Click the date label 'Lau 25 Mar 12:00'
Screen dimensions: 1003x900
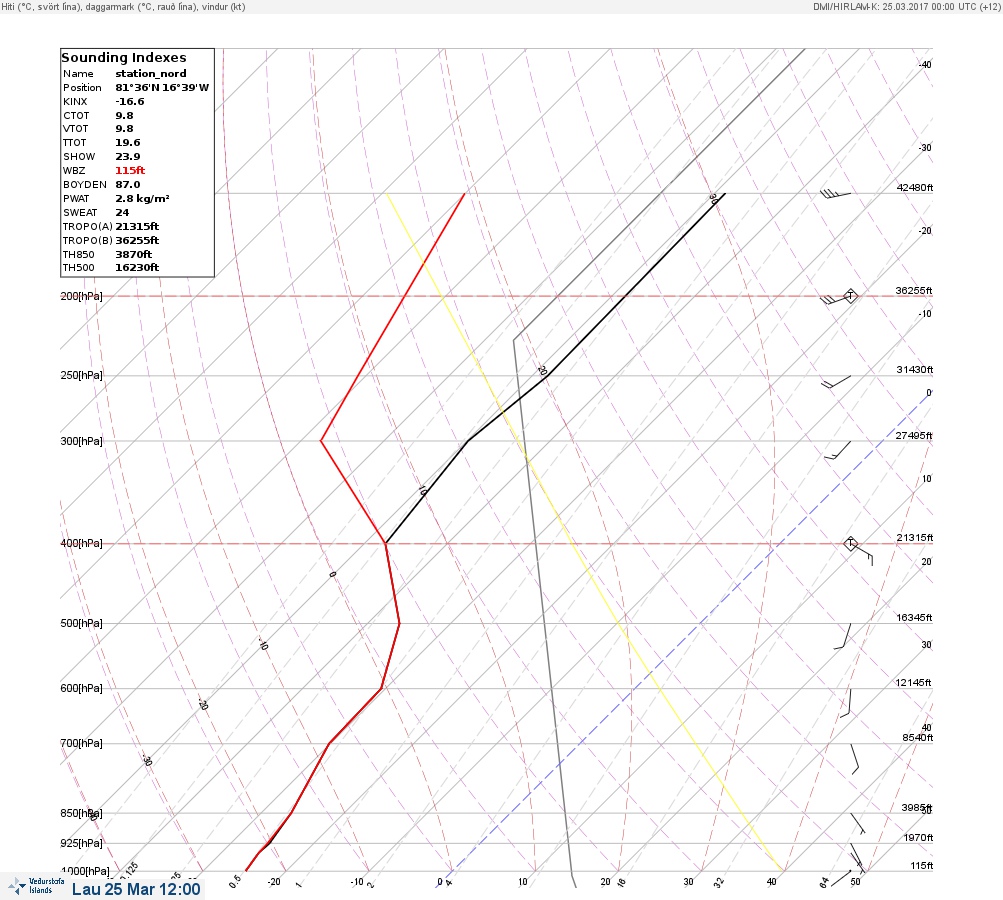(136, 889)
